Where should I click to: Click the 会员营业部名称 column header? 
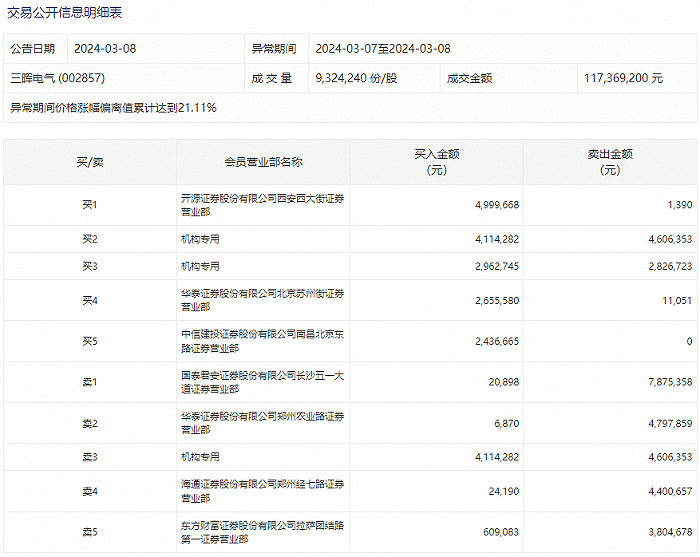pyautogui.click(x=263, y=162)
